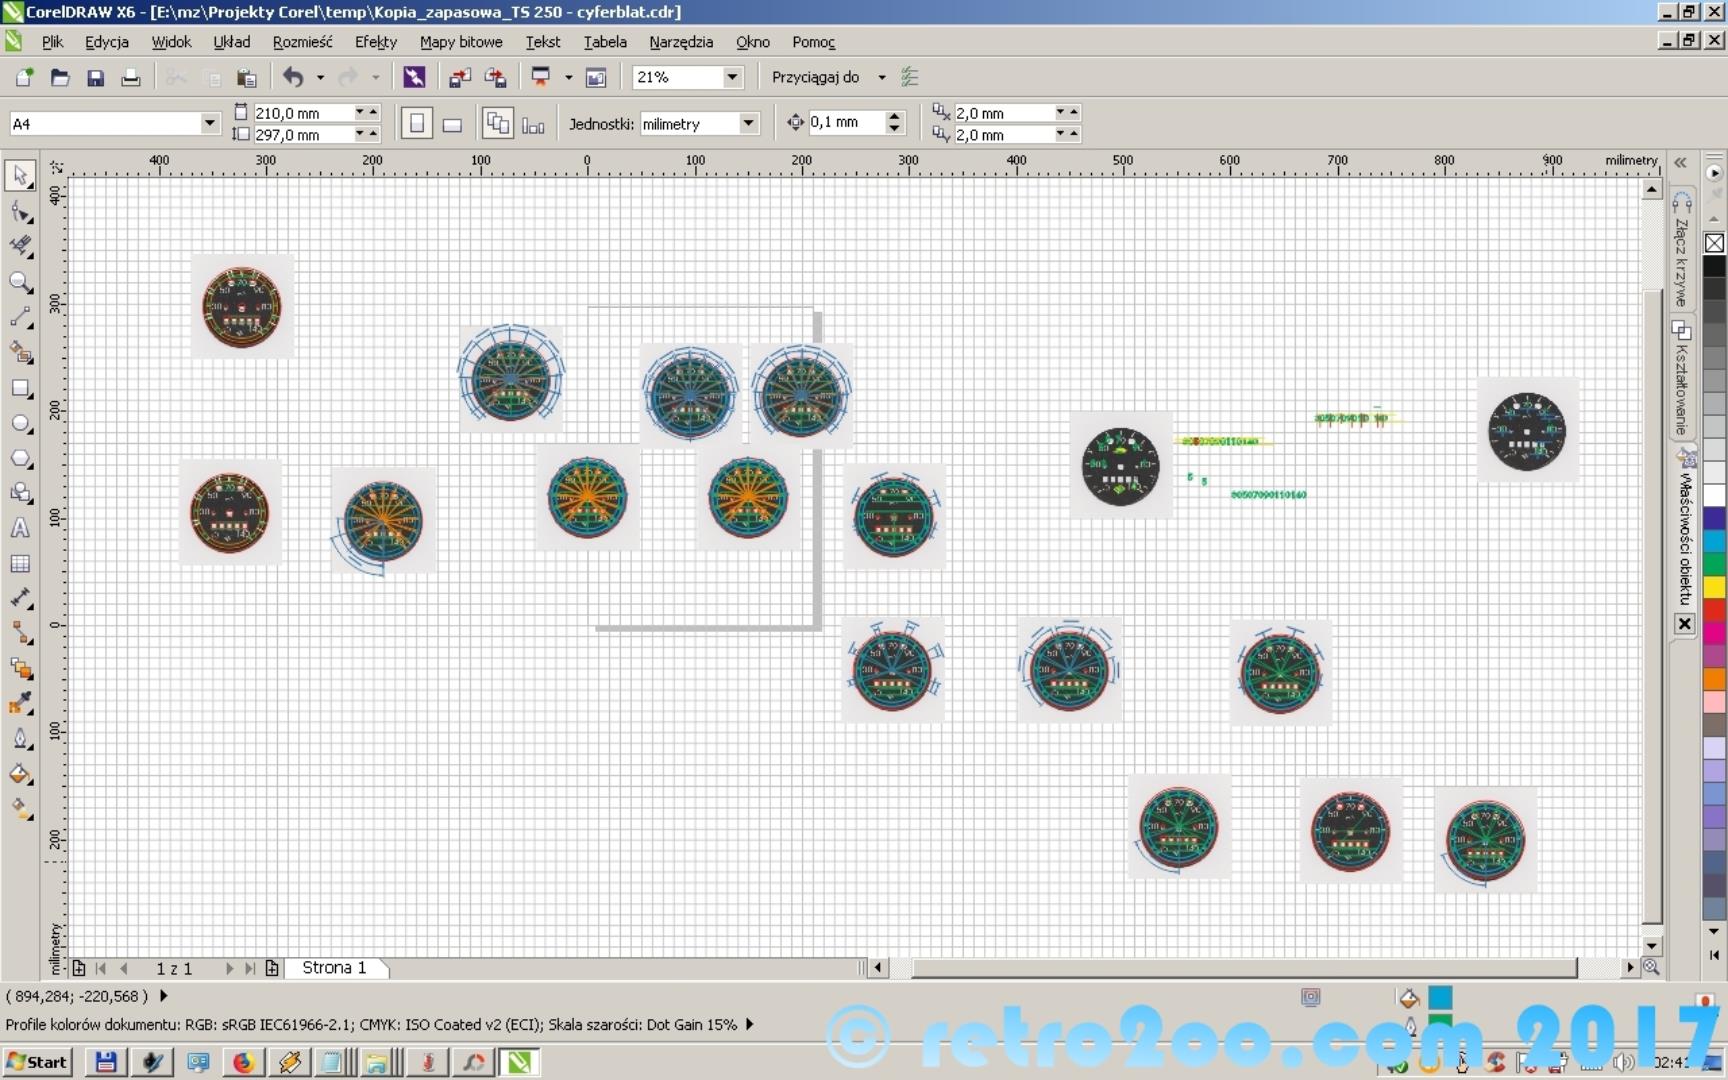The height and width of the screenshot is (1080, 1728).
Task: Click the Windows Start button
Action: coord(37,1062)
